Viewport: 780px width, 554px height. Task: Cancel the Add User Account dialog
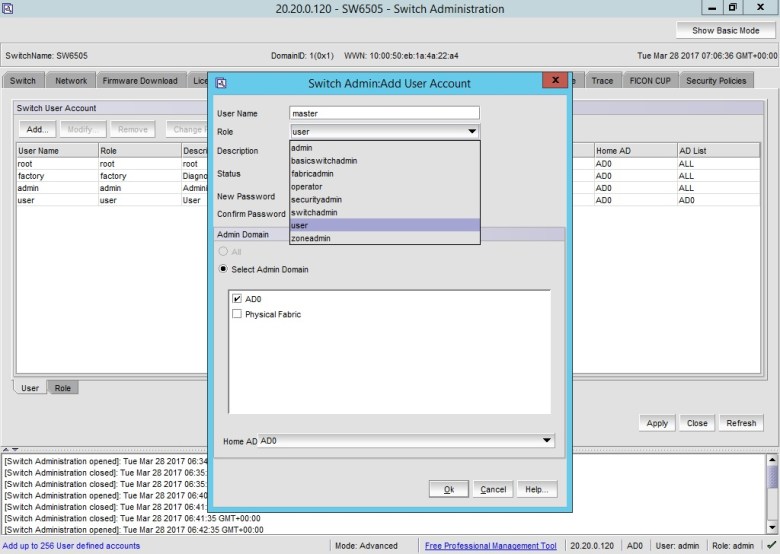pyautogui.click(x=492, y=490)
